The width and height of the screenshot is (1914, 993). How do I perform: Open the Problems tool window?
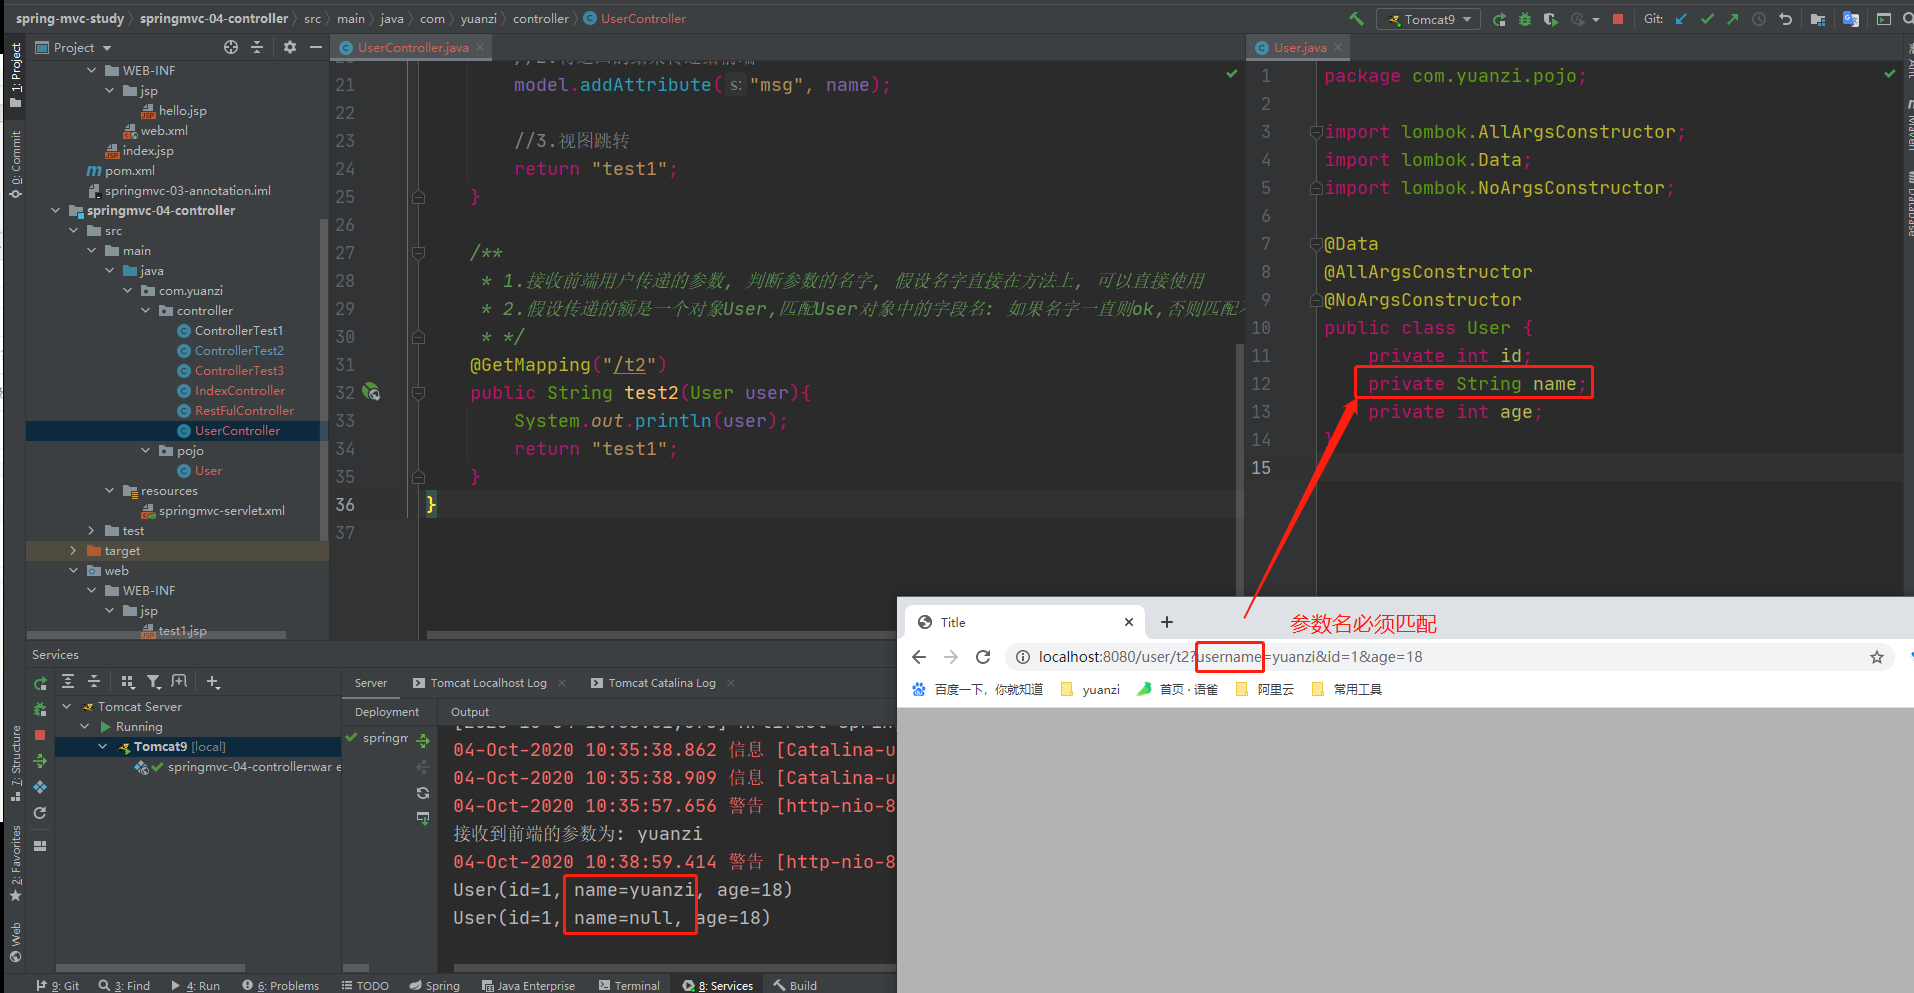pos(281,985)
